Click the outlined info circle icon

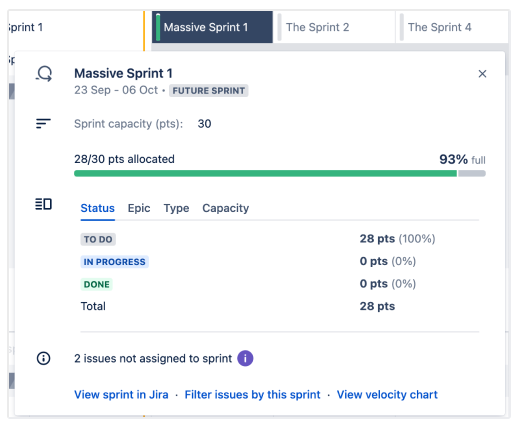coord(43,358)
